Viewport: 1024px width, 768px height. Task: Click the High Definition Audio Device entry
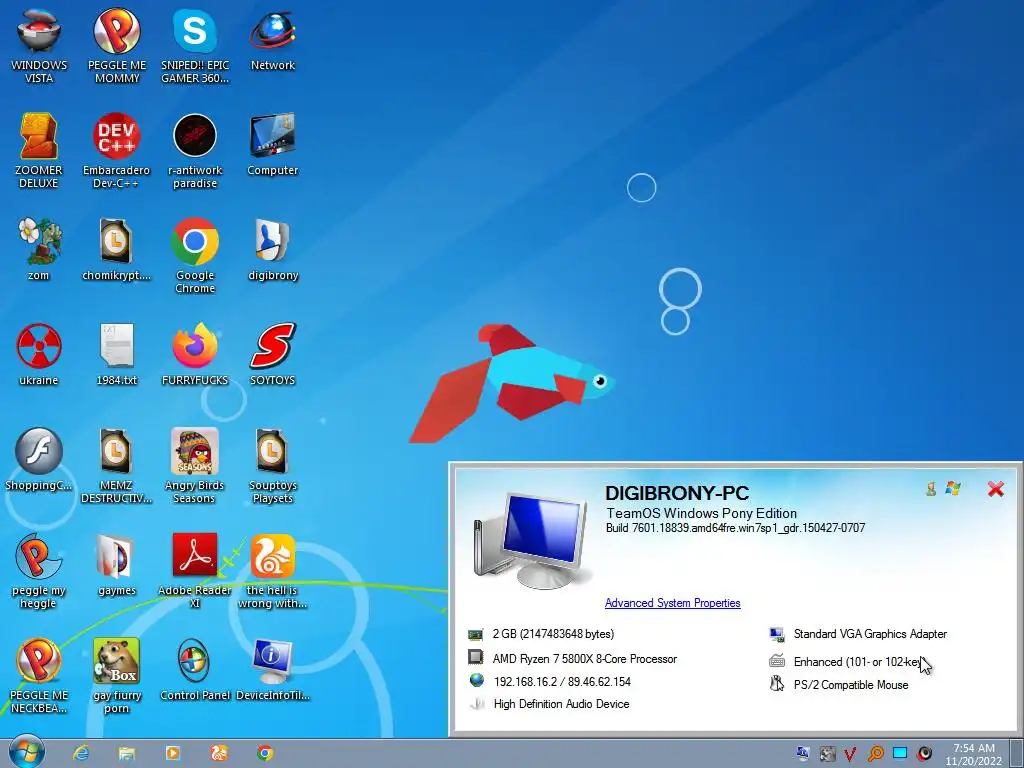point(561,704)
